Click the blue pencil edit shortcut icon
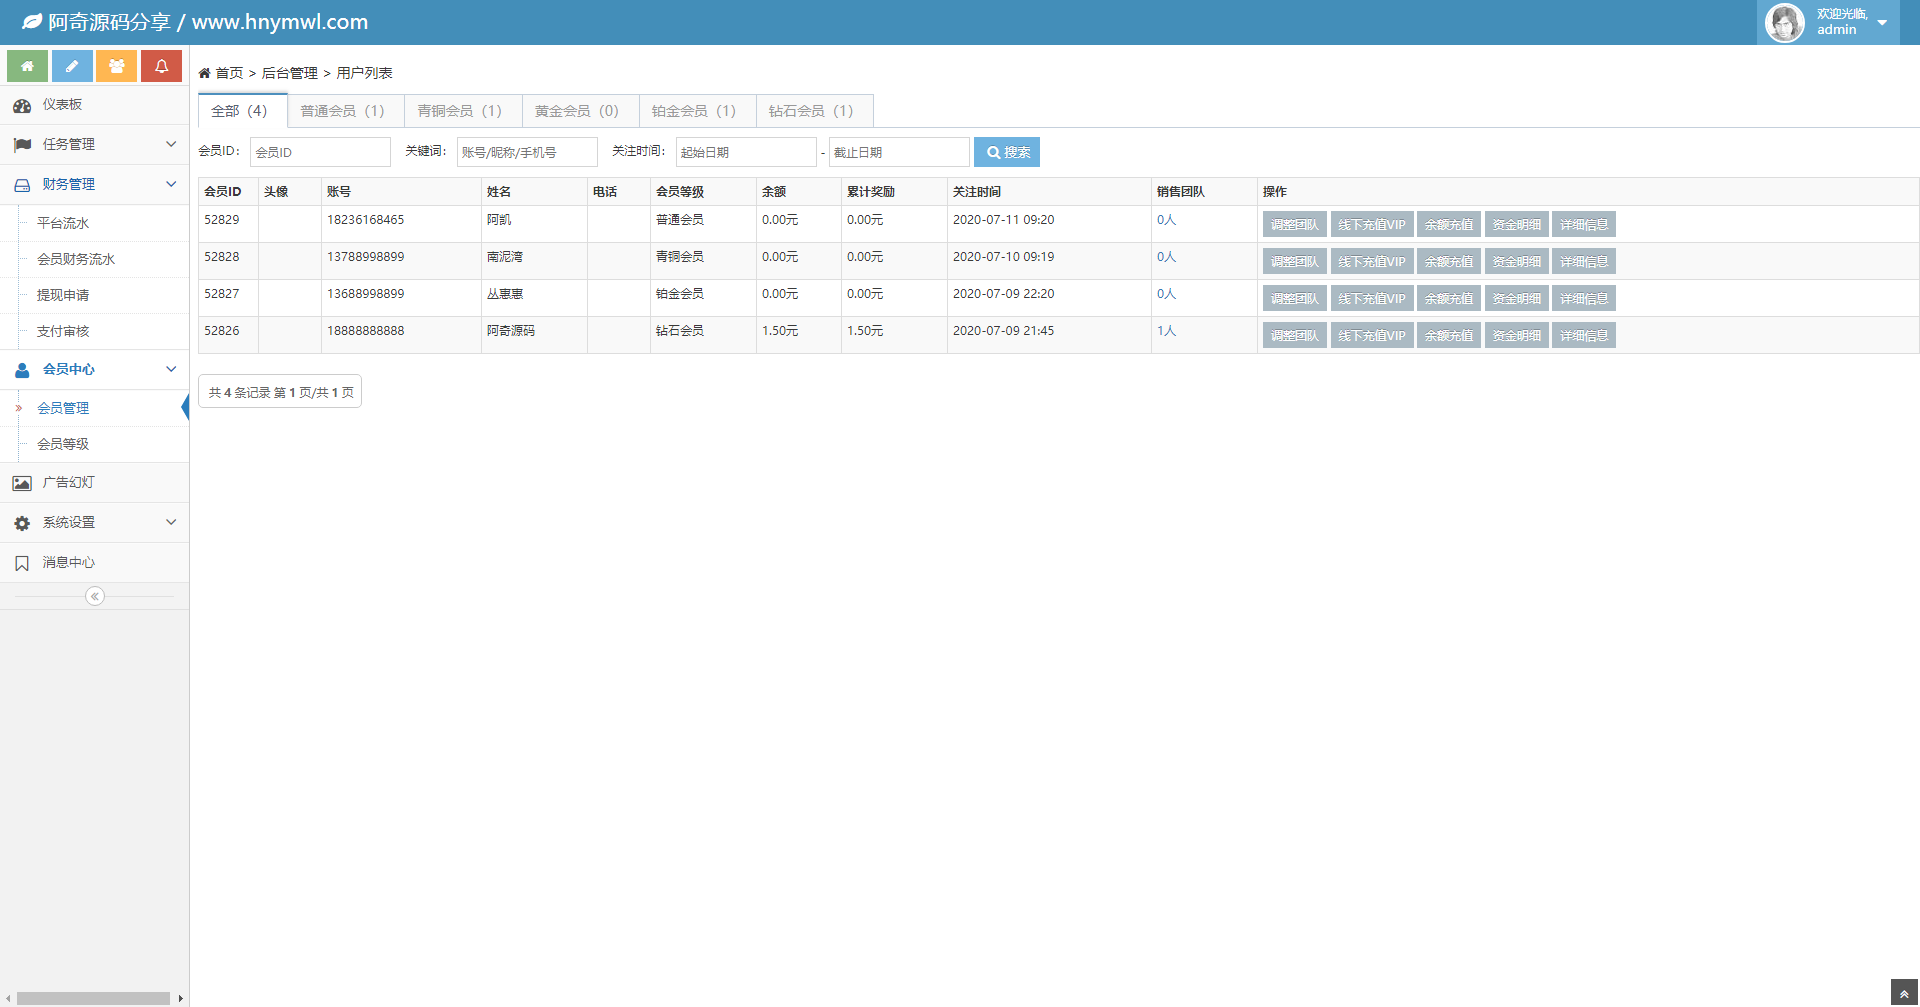Screen dimensions: 1920x1007 [72, 66]
